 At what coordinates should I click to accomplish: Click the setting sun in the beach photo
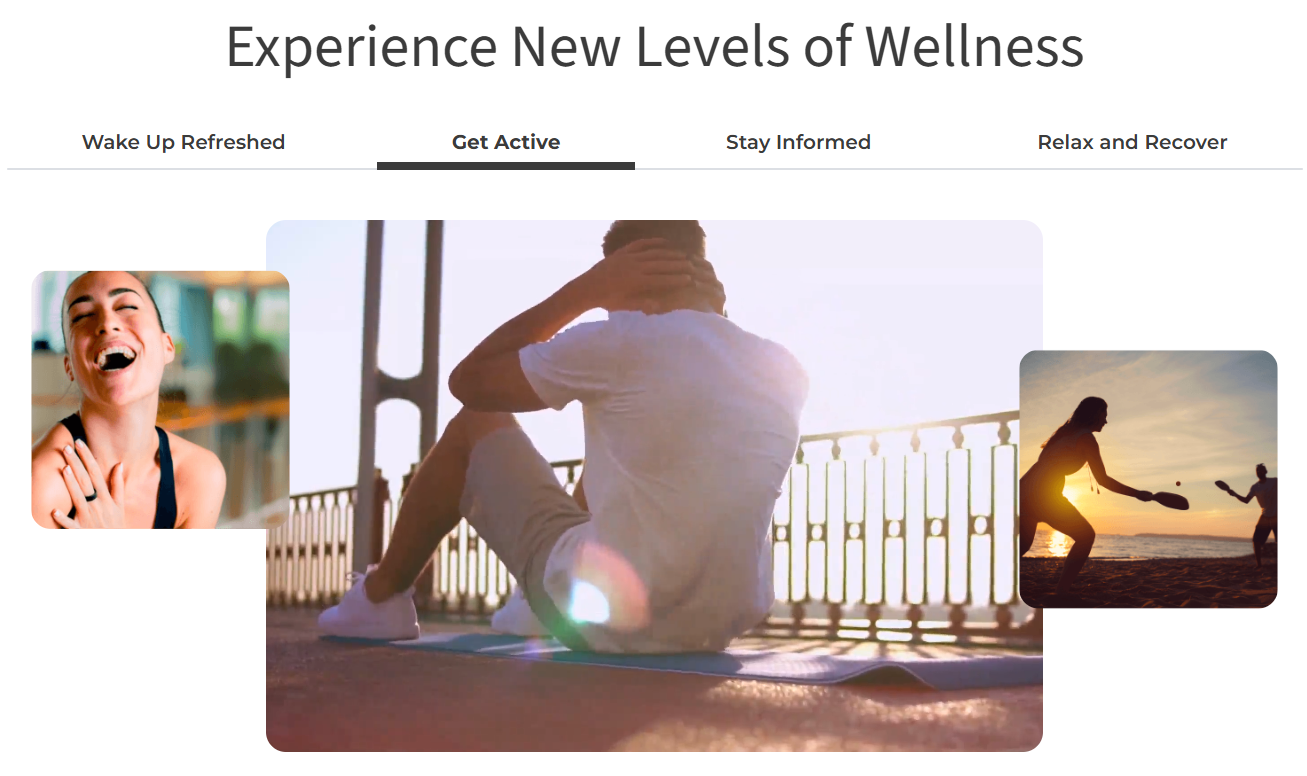tap(1071, 493)
